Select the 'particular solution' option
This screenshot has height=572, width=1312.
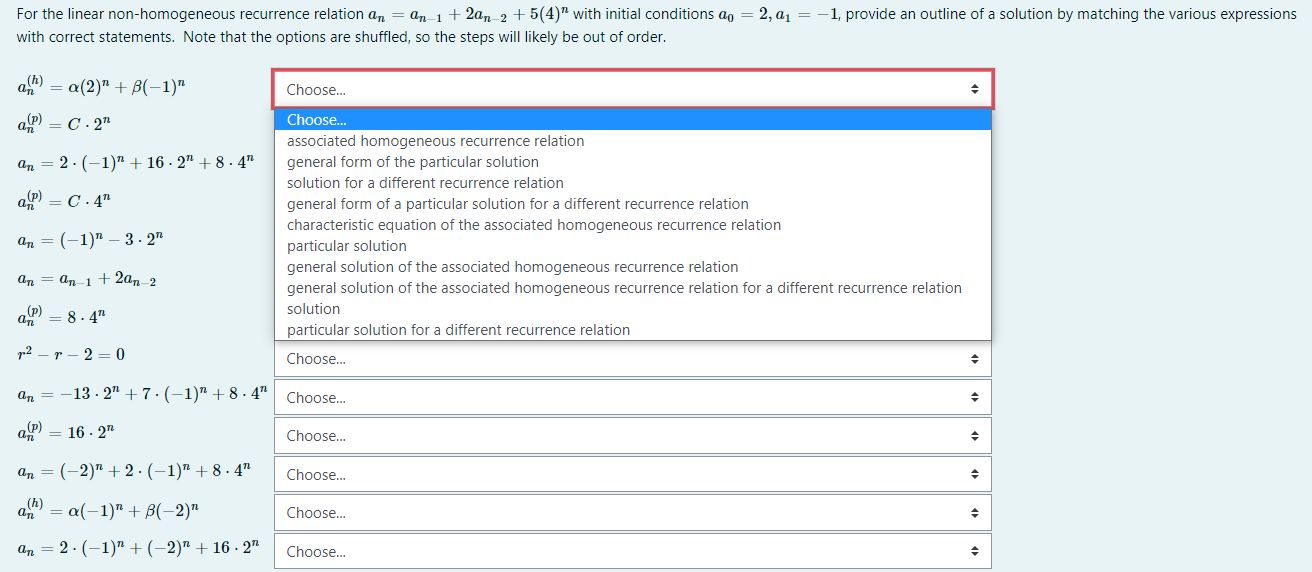pos(633,246)
